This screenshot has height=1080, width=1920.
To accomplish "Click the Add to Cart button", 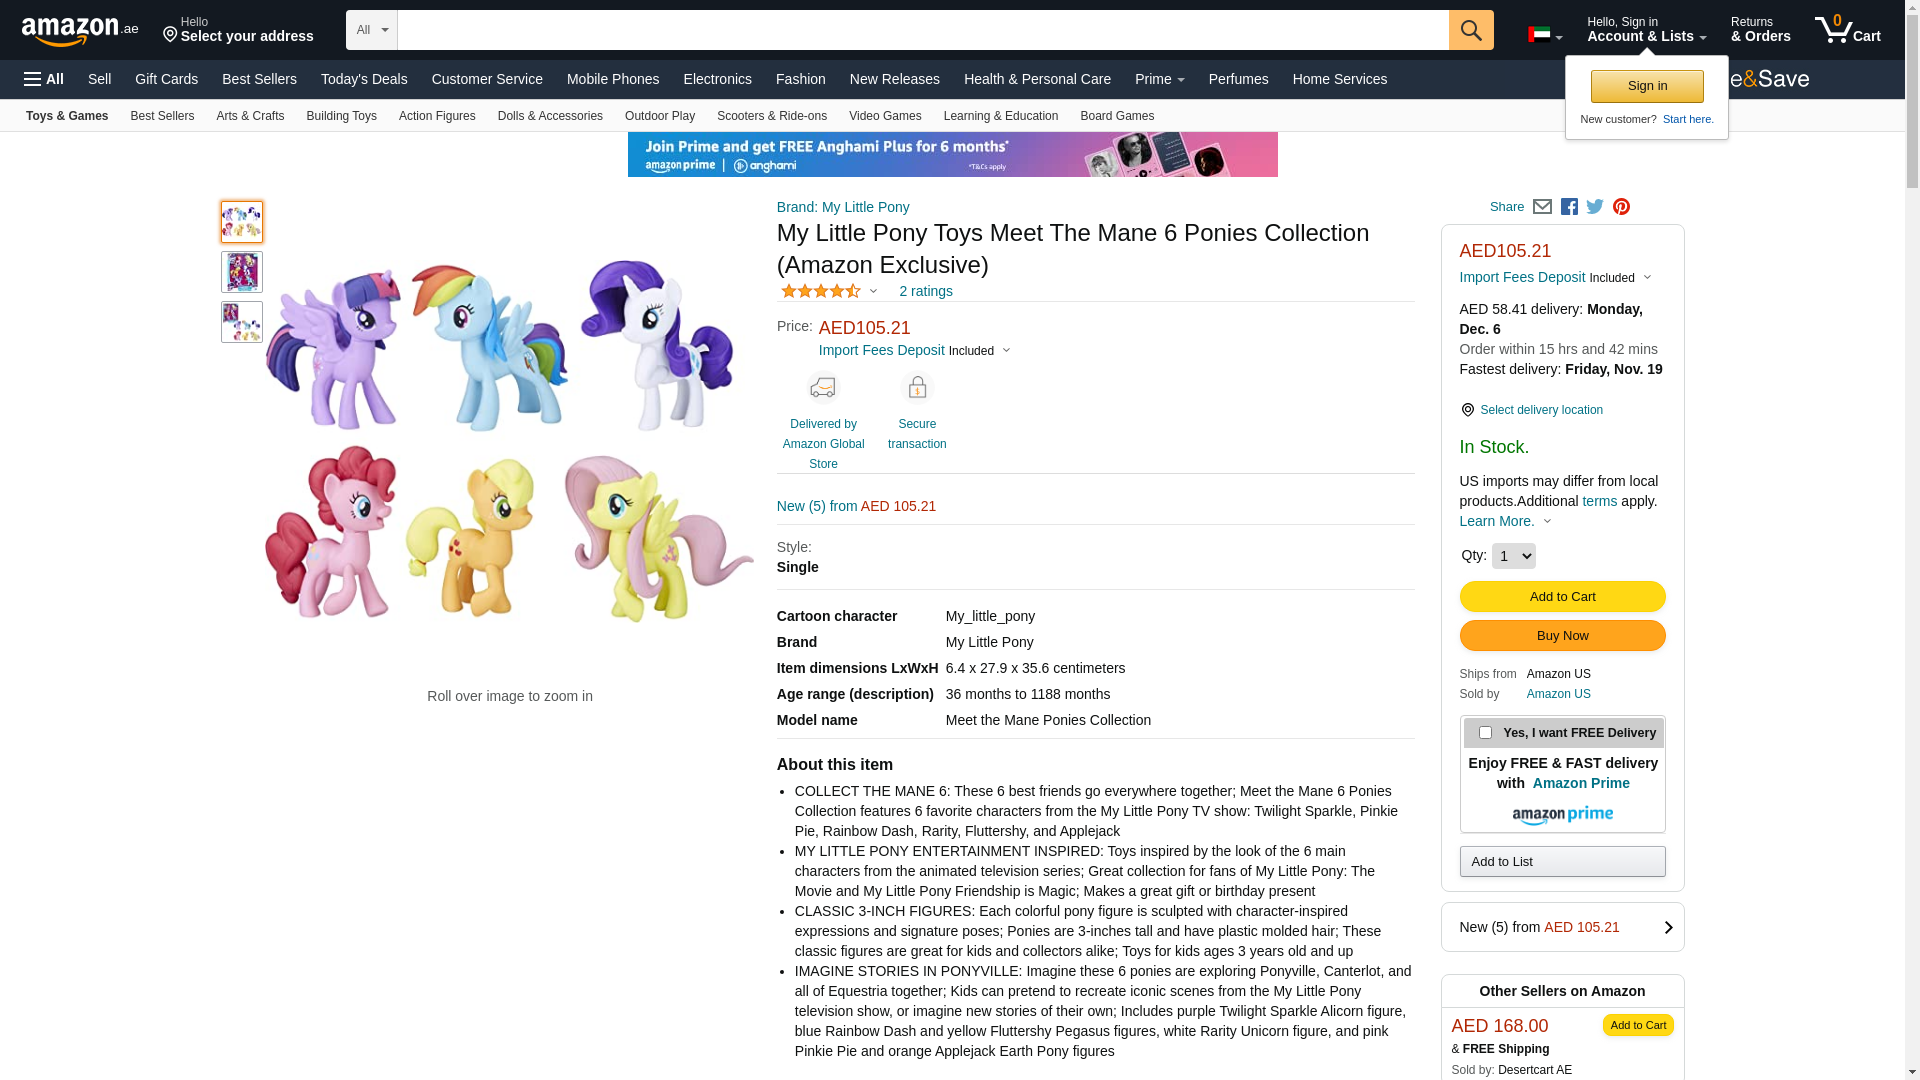I will (x=1562, y=597).
